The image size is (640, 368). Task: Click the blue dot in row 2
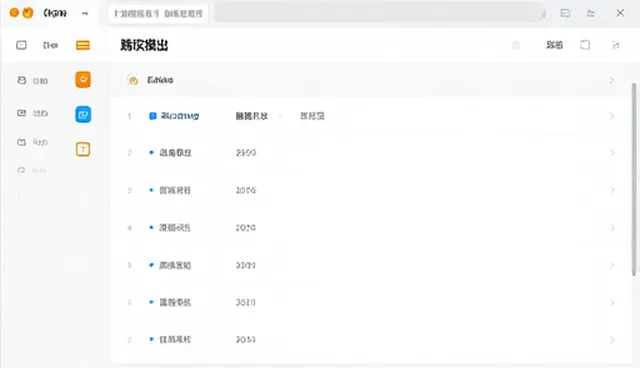point(151,153)
